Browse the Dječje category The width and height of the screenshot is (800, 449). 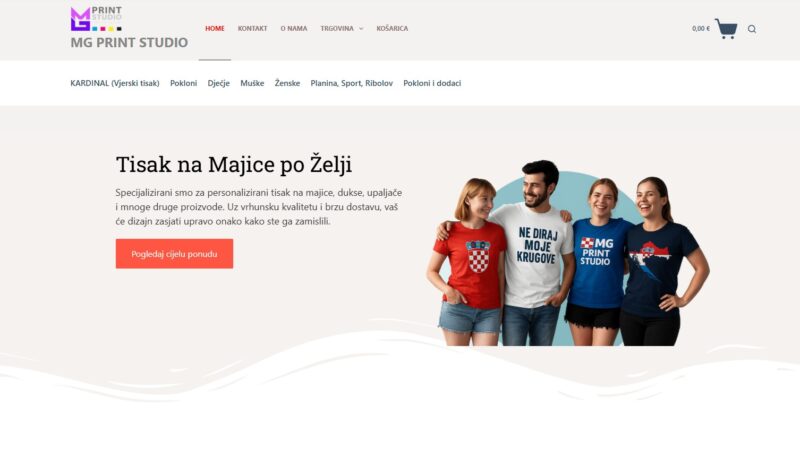[218, 83]
